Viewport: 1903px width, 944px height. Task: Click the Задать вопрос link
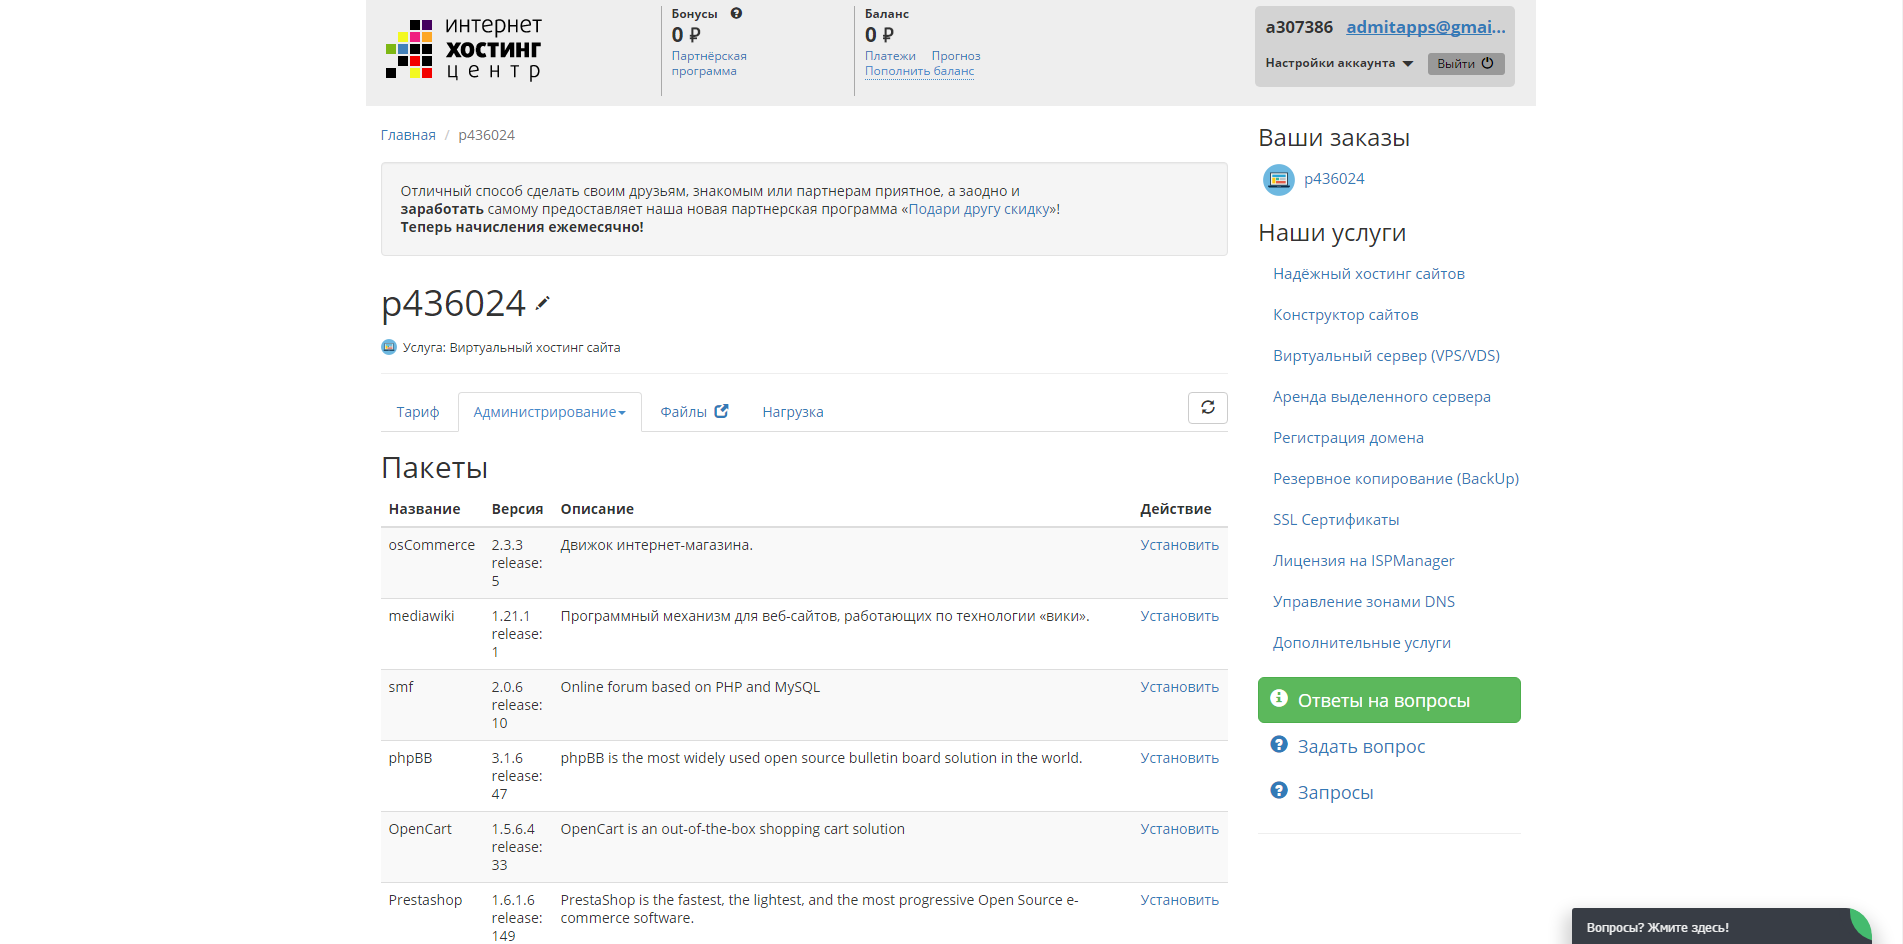[1362, 747]
